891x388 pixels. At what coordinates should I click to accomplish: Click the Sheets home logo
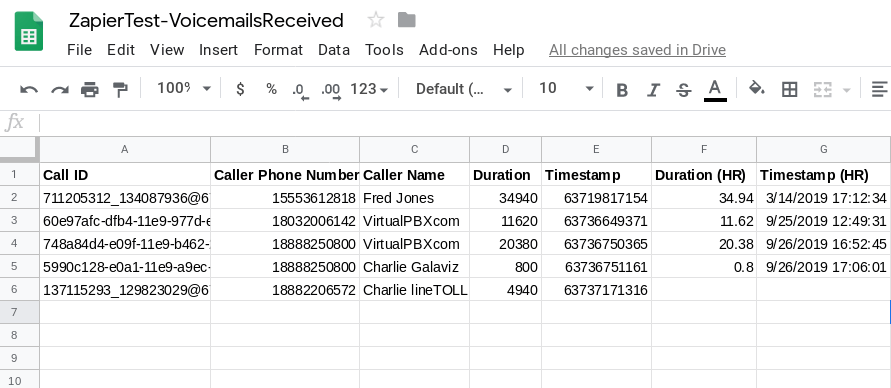(28, 32)
